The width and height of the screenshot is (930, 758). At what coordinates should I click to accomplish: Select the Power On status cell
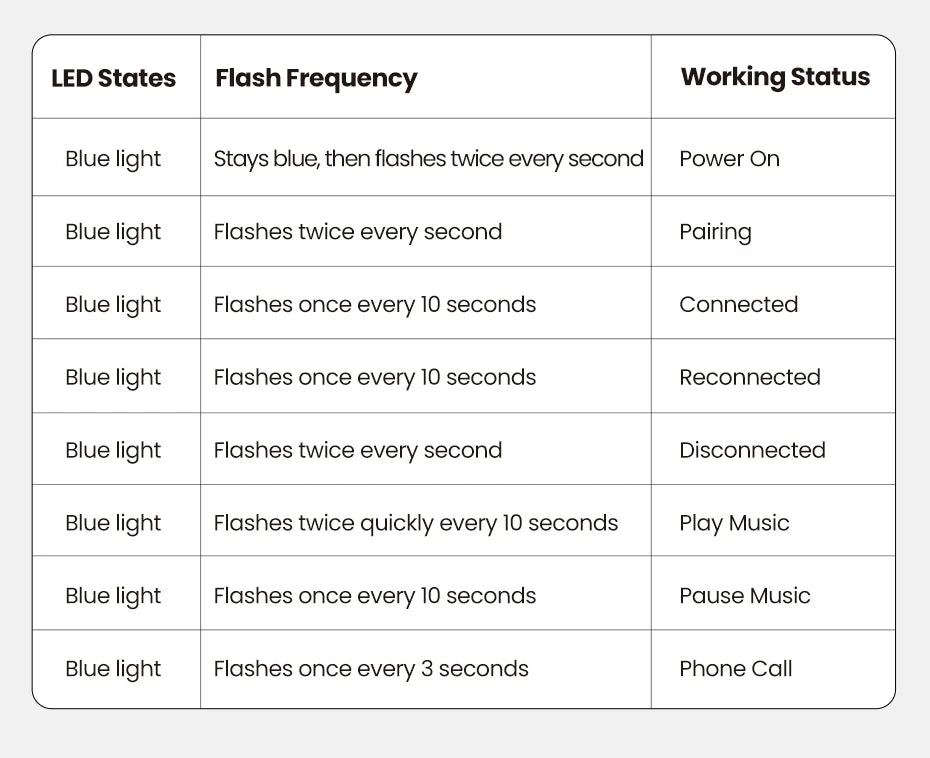click(x=729, y=158)
